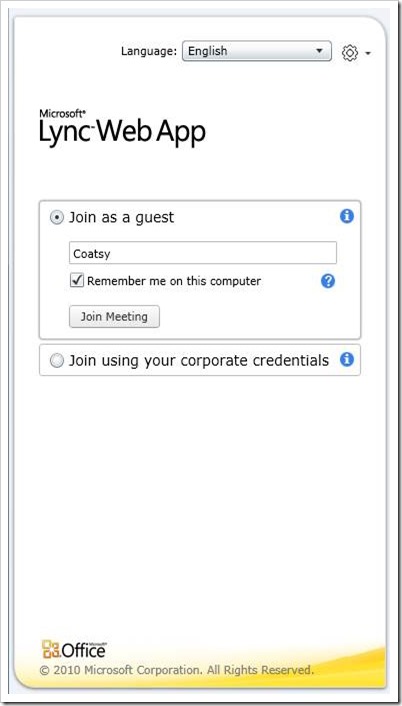This screenshot has height=706, width=402.
Task: Click Join using your corporate credentials text
Action: 199,361
